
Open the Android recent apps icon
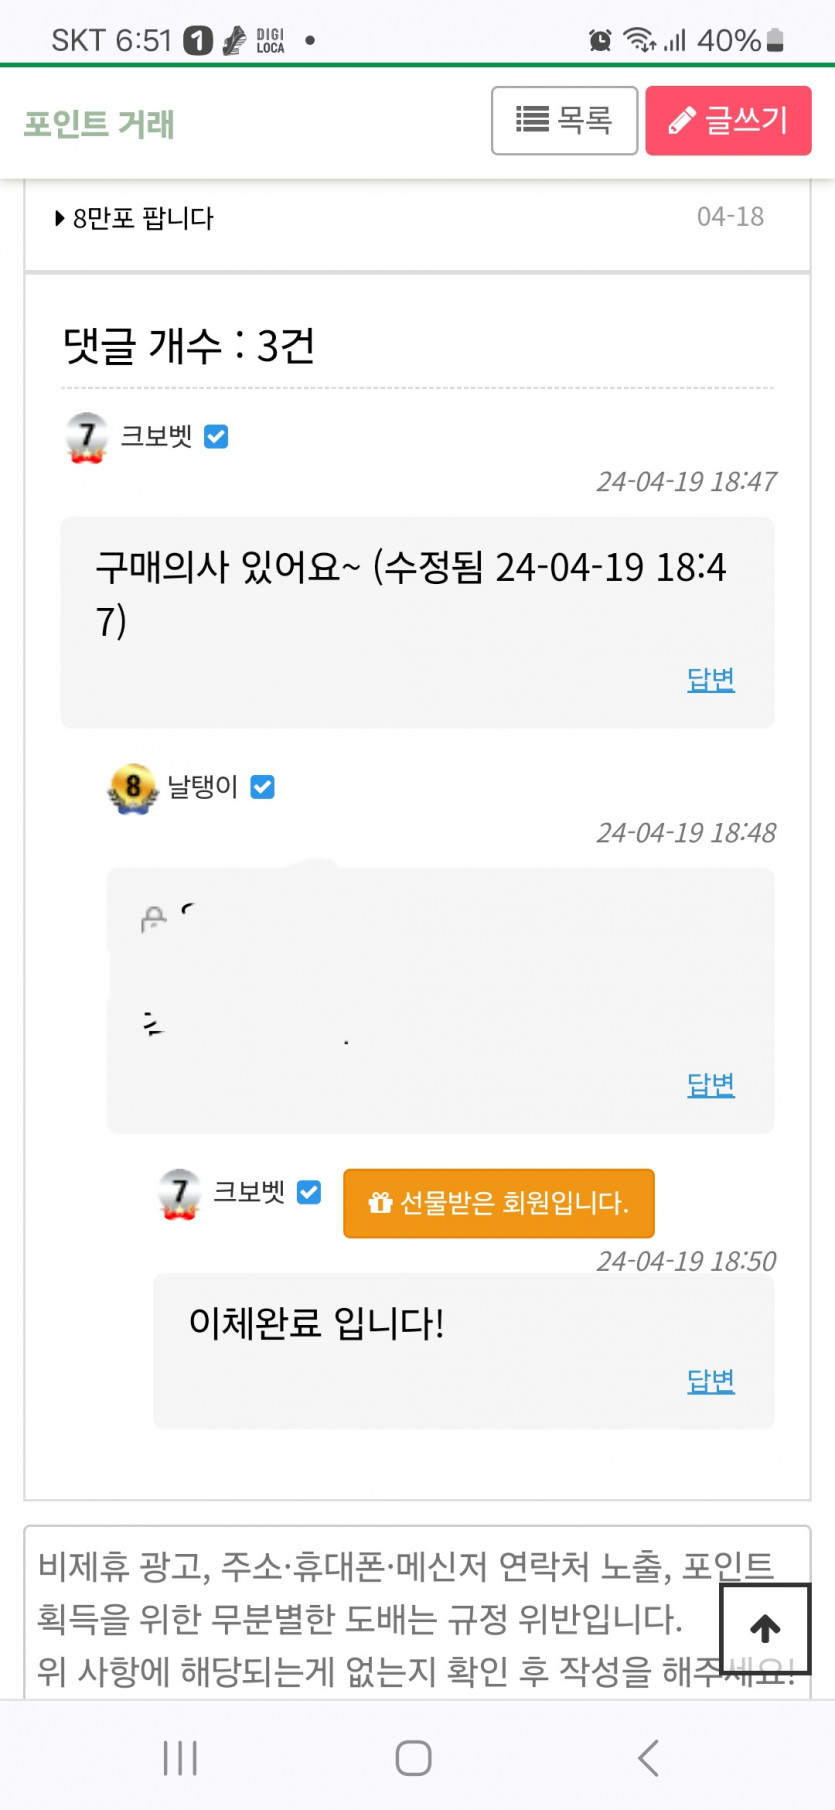[180, 1757]
